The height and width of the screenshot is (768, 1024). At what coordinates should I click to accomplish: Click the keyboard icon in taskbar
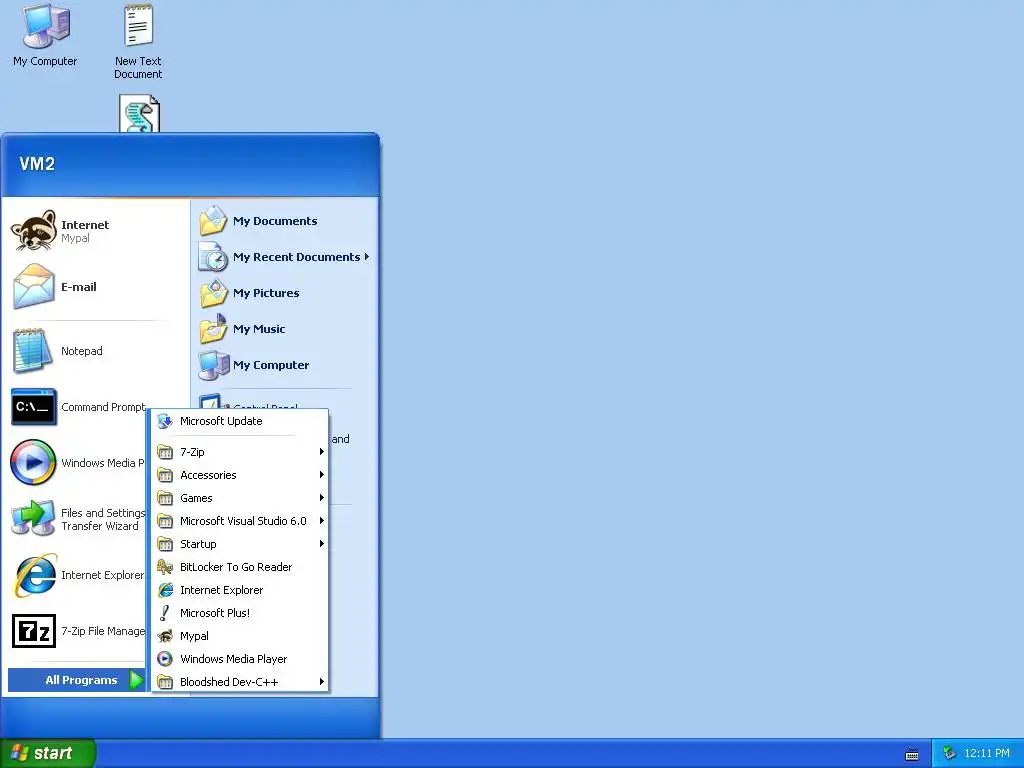[x=912, y=755]
